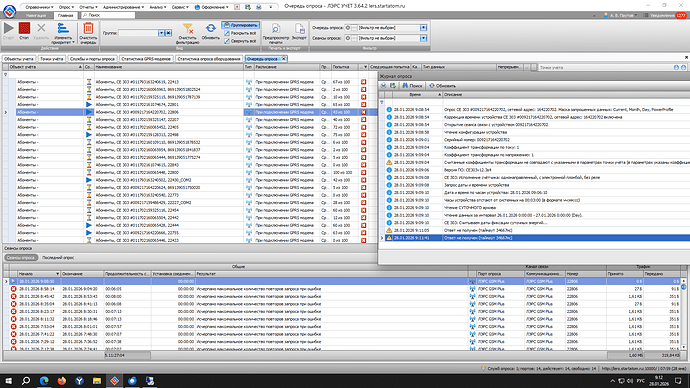Sort sessions by Начало column header
The width and height of the screenshot is (690, 388).
[x=38, y=274]
